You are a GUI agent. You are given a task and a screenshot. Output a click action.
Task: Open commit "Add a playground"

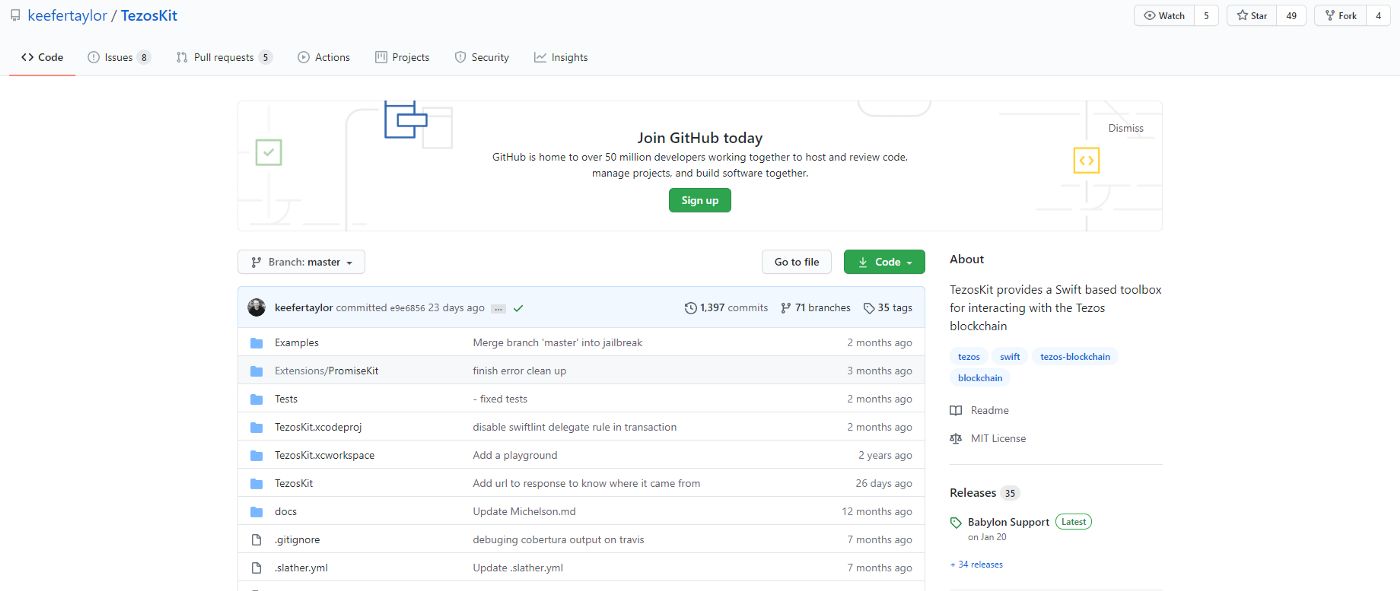515,455
